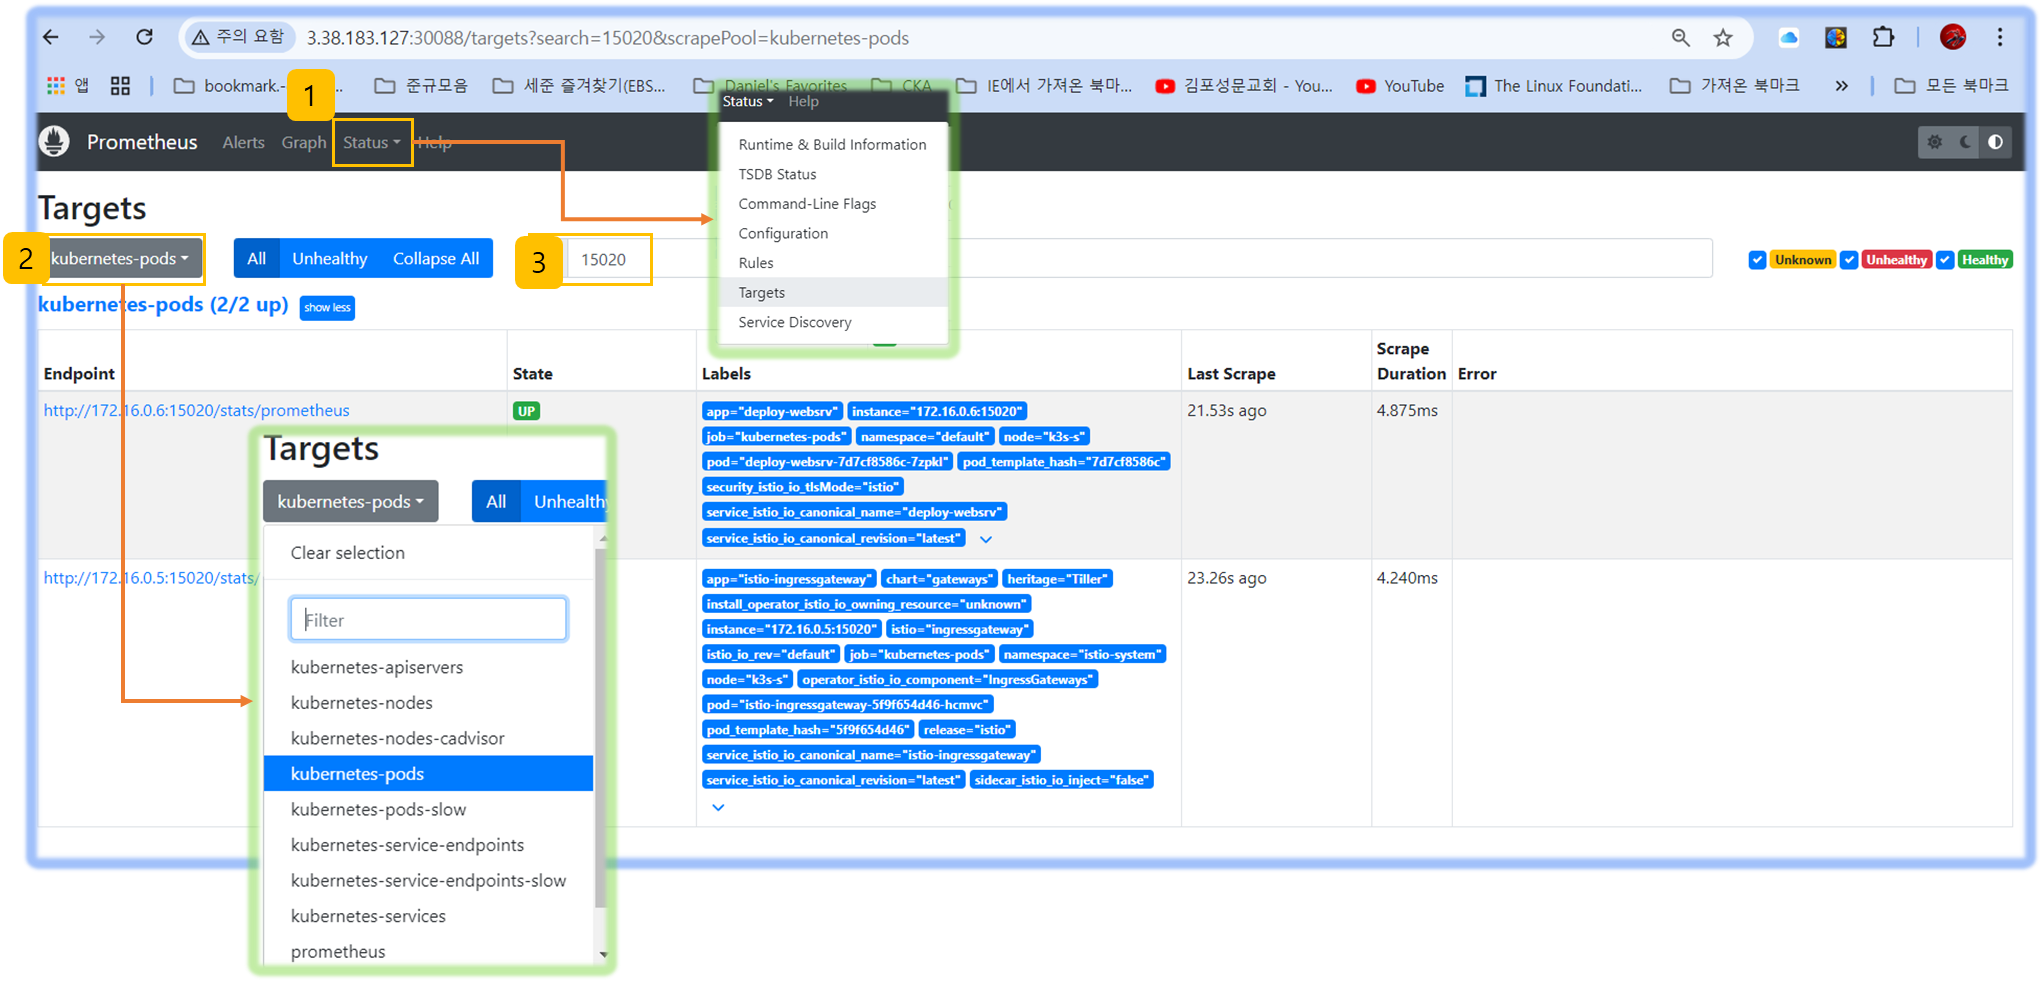Click the app="istio-ingressgateway" label
2042x982 pixels.
click(x=789, y=579)
